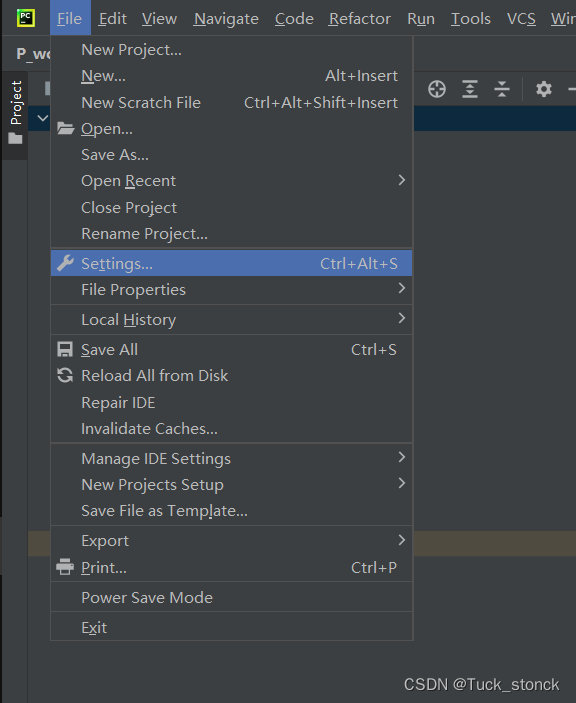576x703 pixels.
Task: Select Rename Project... menu entry
Action: coord(231,234)
